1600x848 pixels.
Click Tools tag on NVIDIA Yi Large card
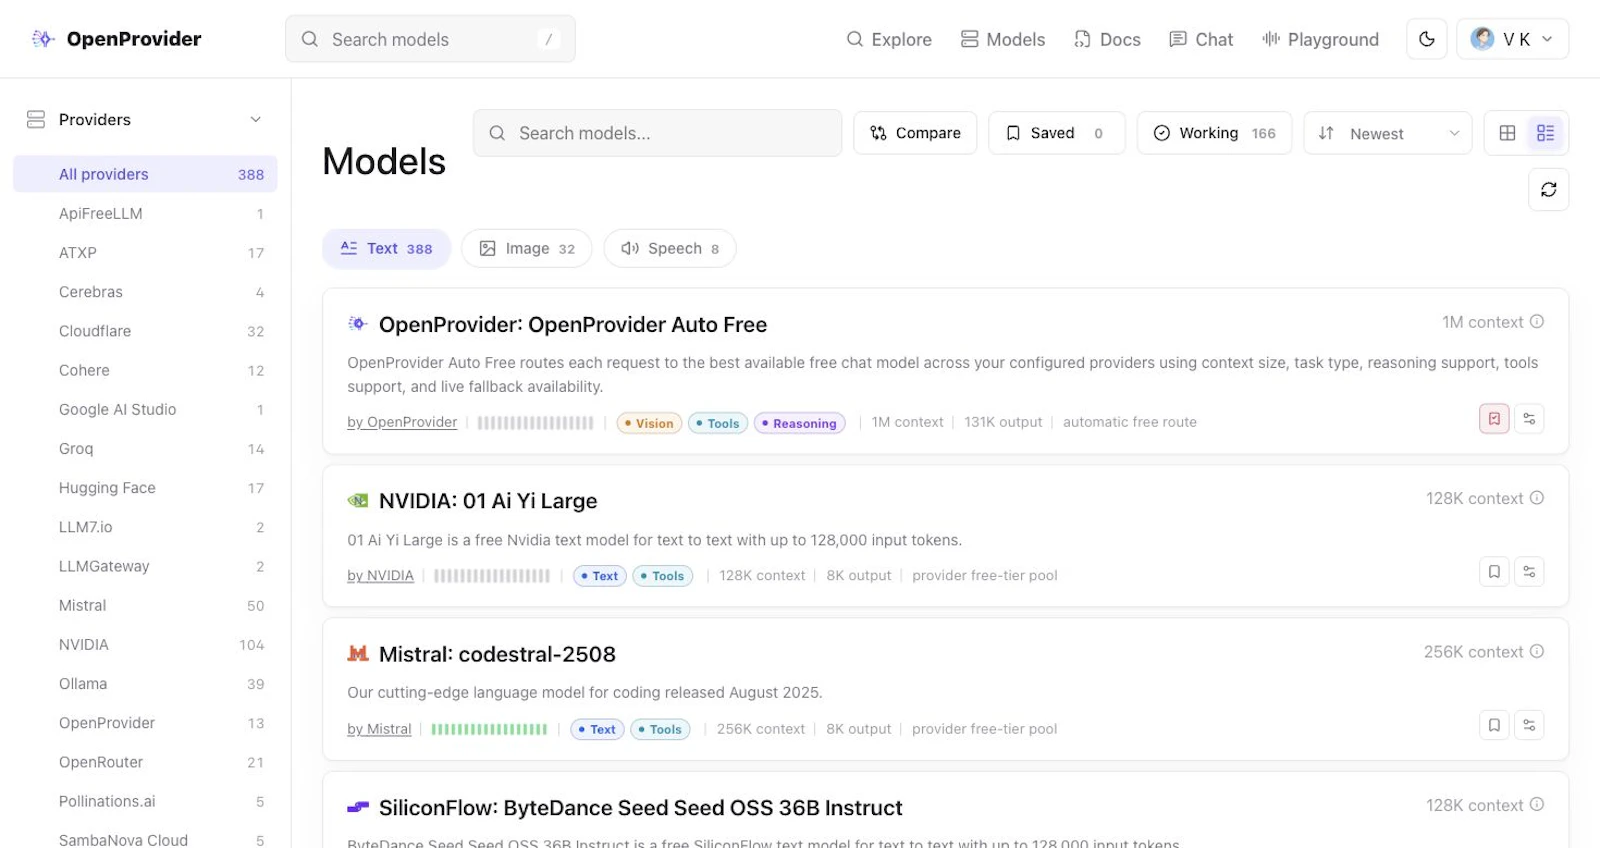(662, 577)
